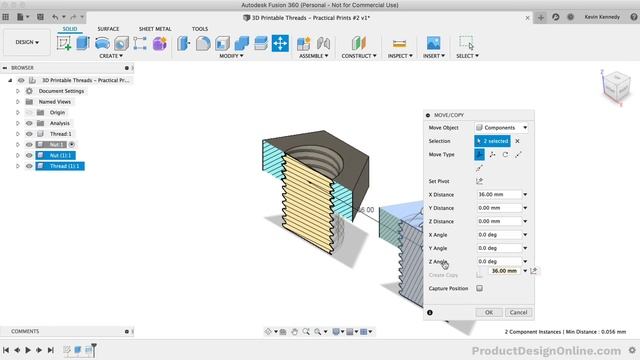Select the Combine tool

coord(242,43)
